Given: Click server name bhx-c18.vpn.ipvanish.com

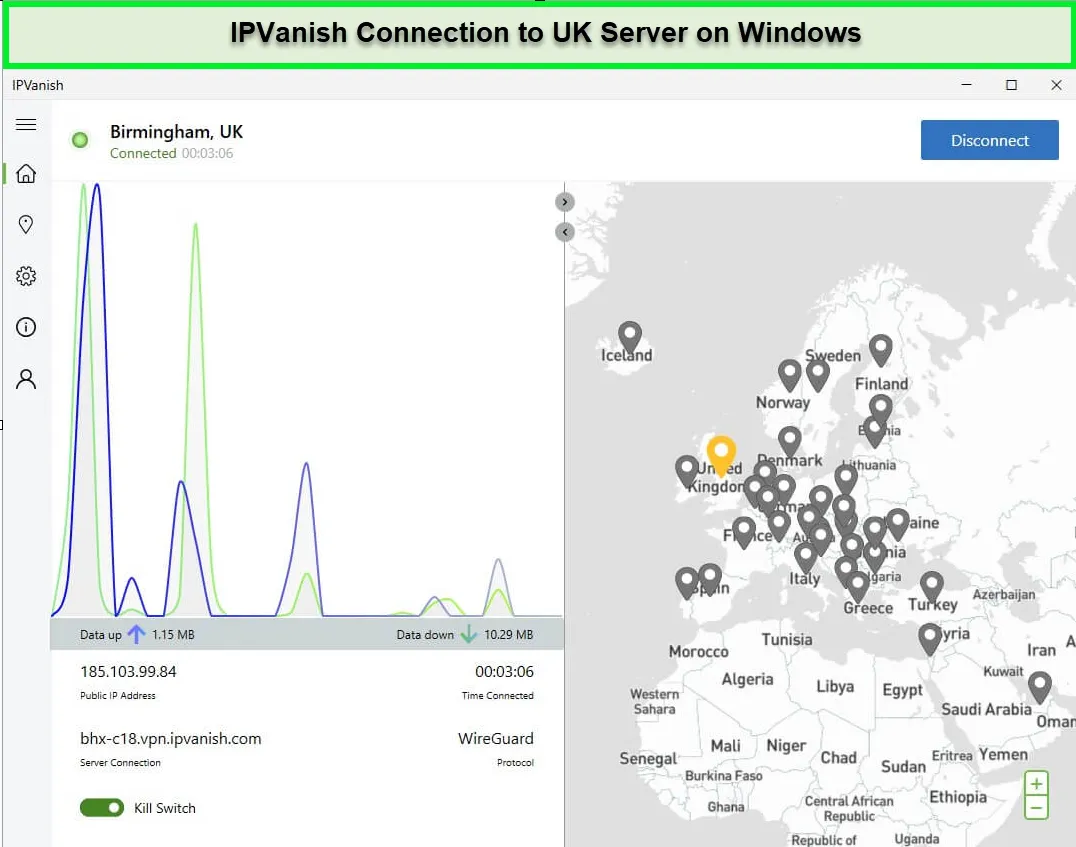Looking at the screenshot, I should pyautogui.click(x=171, y=739).
